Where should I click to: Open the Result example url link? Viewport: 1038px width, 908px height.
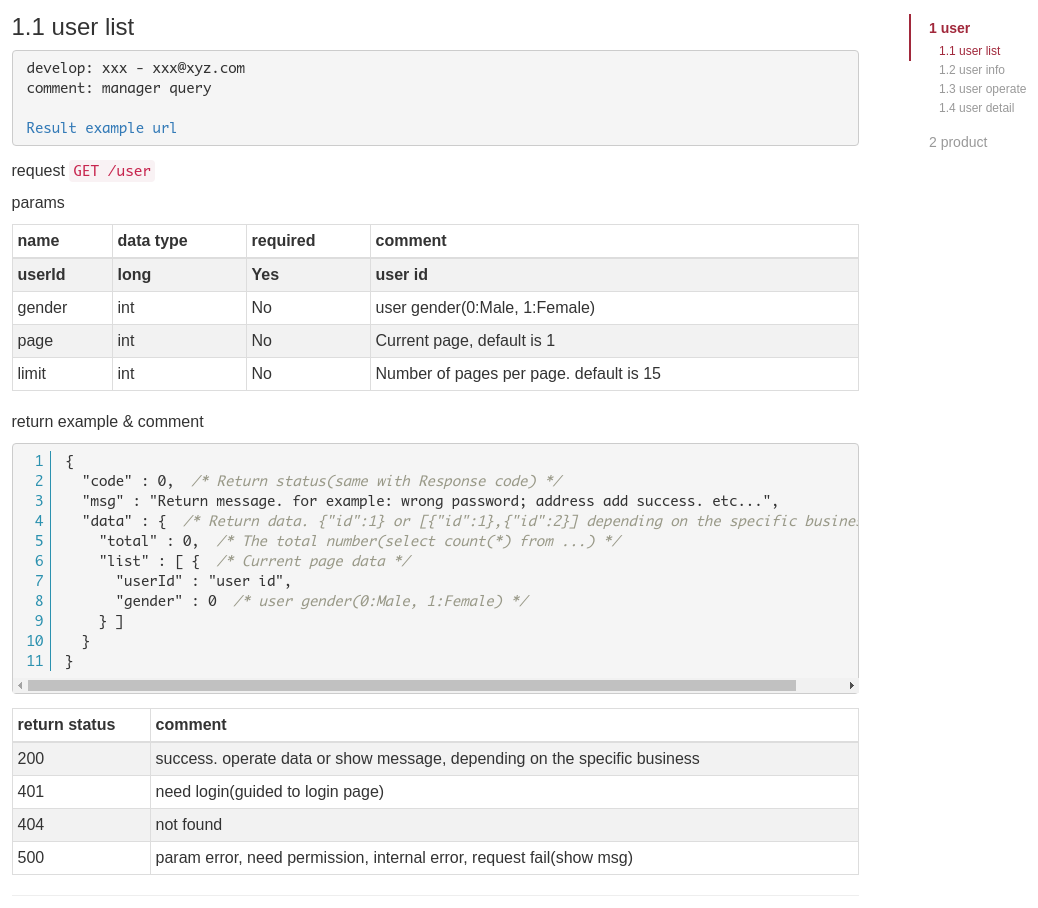coord(101,128)
